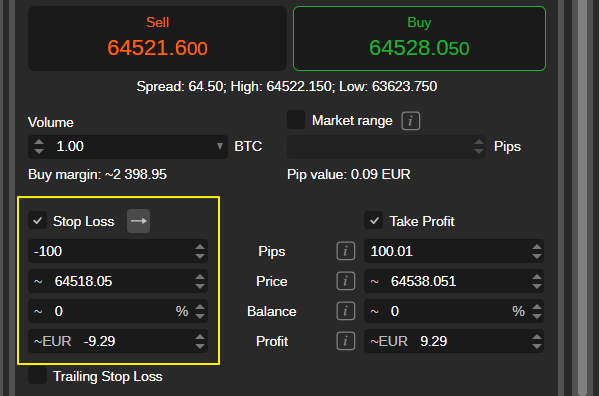Uncheck the Stop Loss checkbox

pos(37,221)
